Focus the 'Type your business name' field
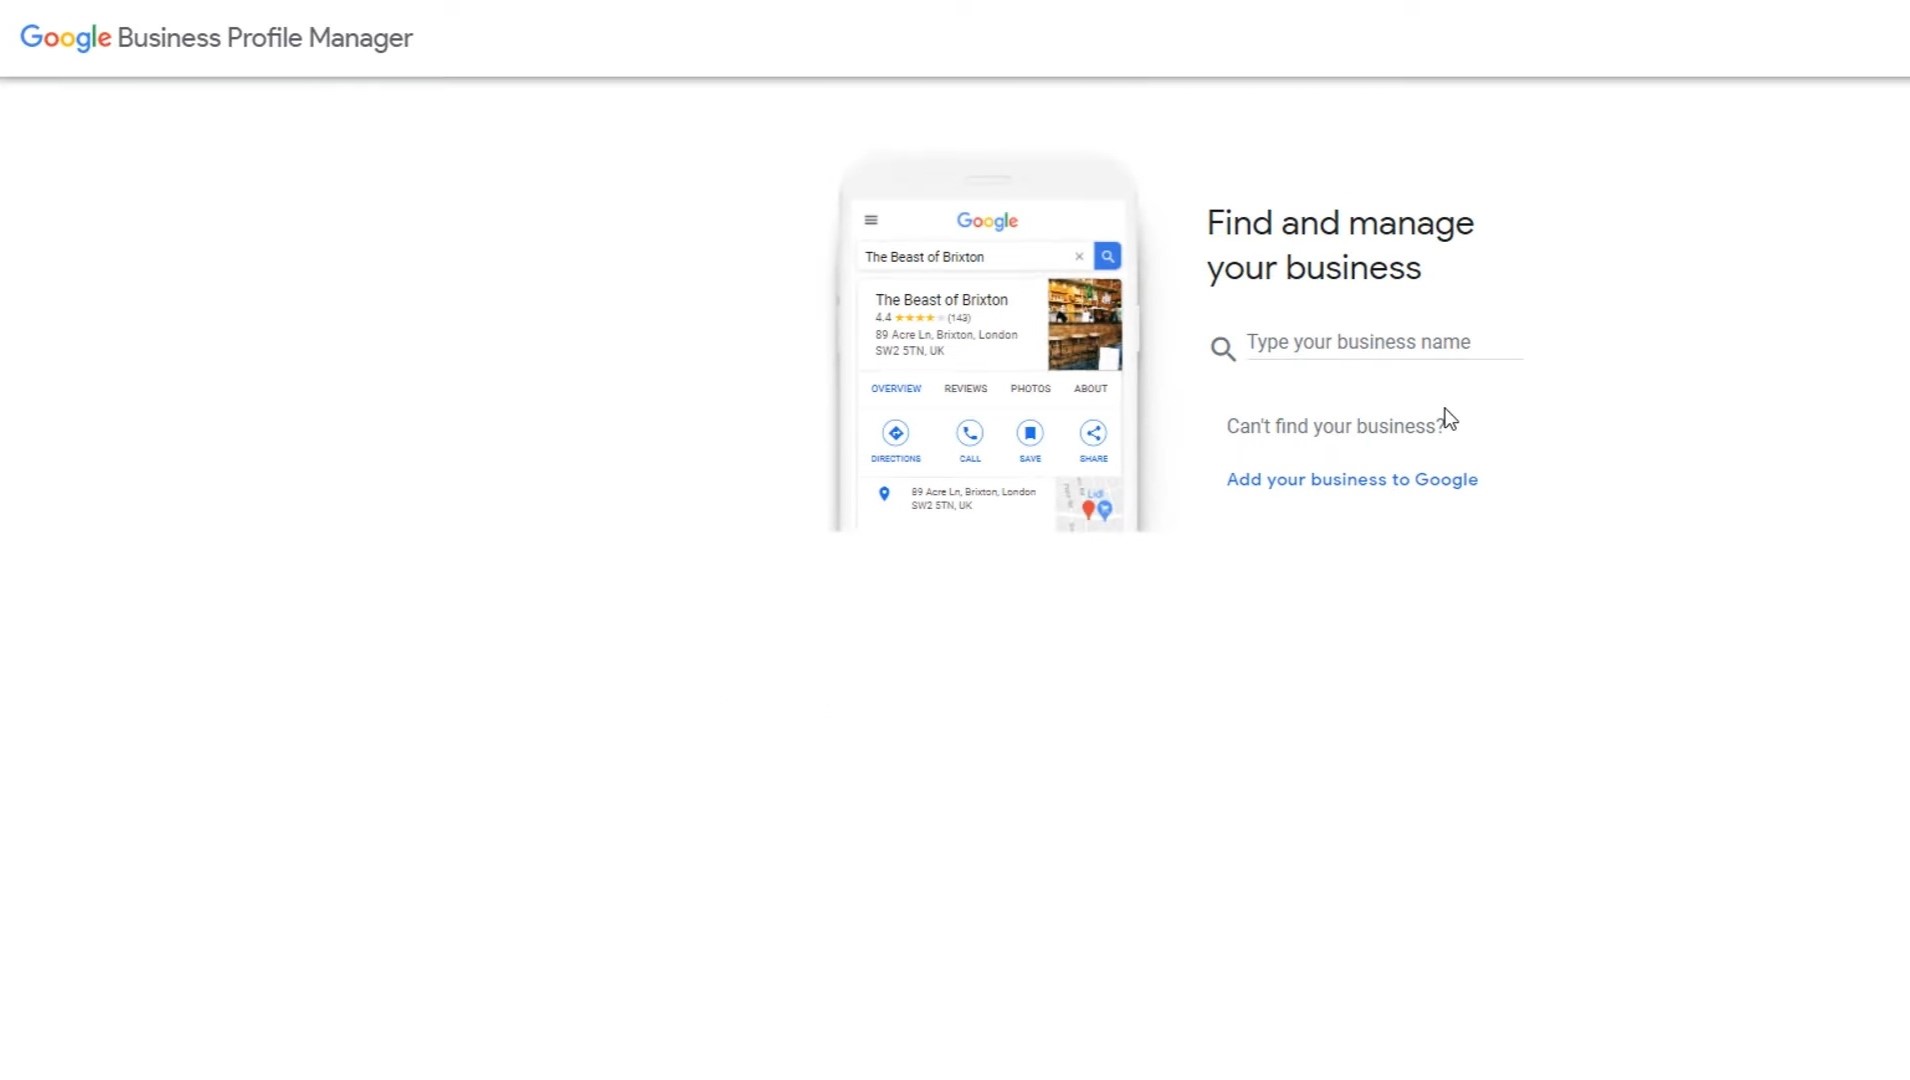 [x=1384, y=342]
